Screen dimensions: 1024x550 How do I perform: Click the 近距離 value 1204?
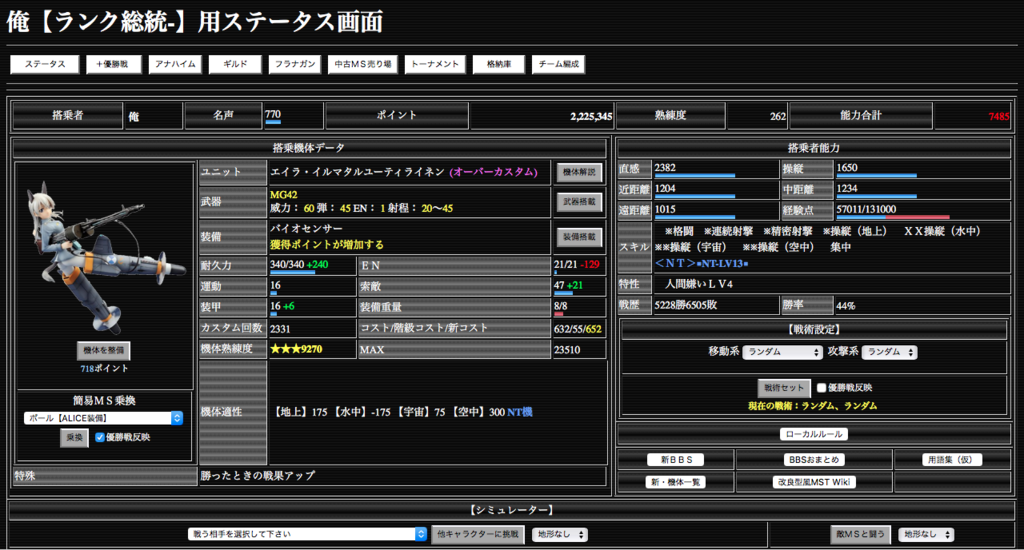click(x=665, y=189)
